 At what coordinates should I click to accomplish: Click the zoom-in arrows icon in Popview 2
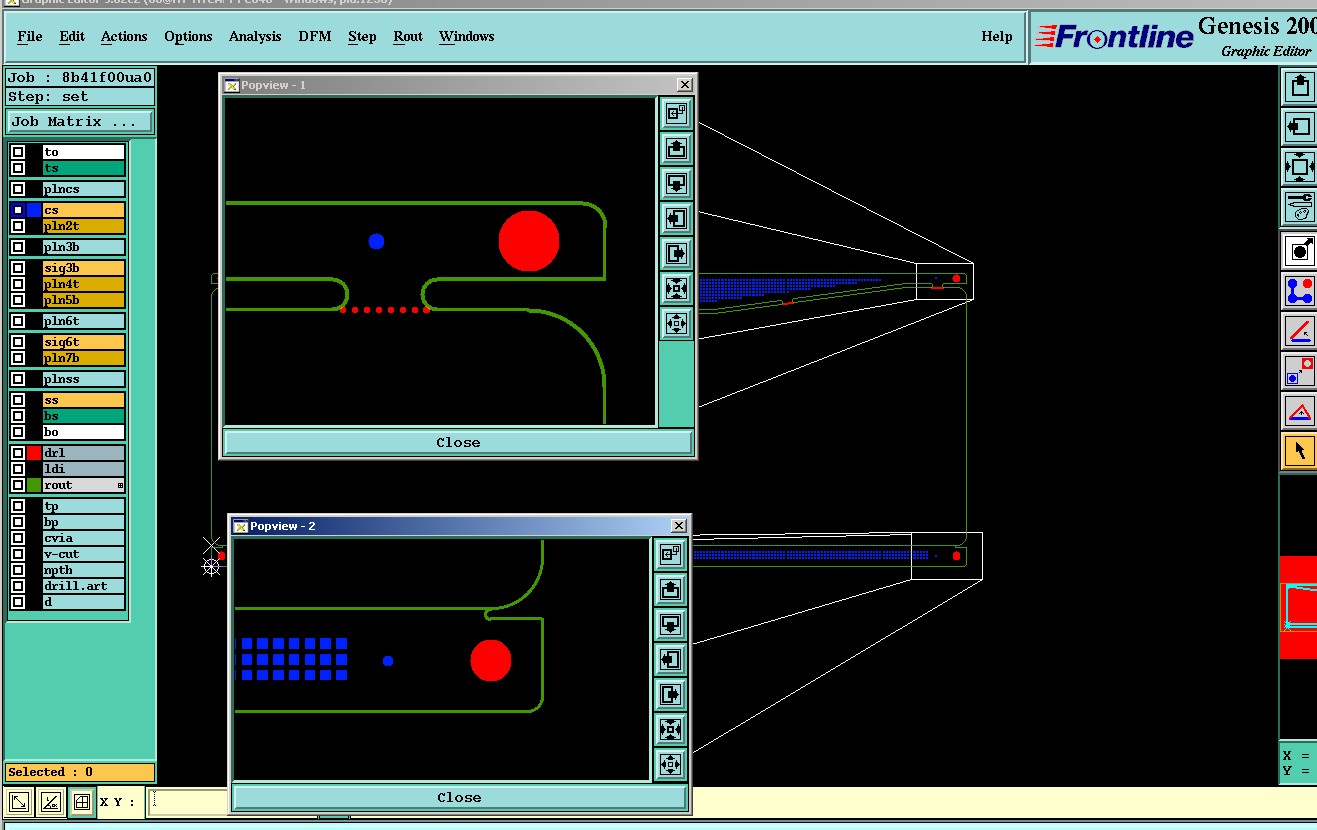(670, 729)
